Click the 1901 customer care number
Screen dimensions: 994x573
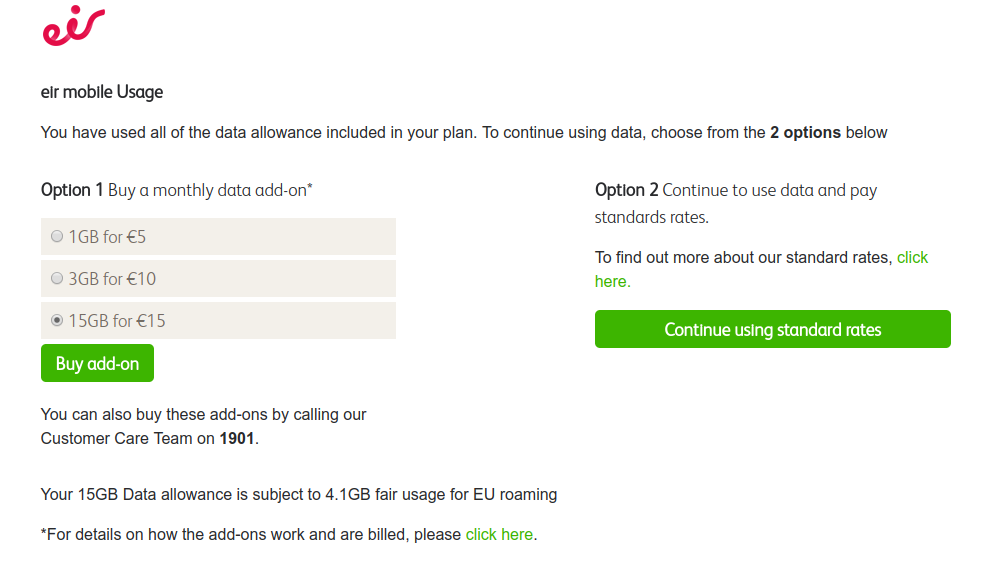(x=237, y=439)
